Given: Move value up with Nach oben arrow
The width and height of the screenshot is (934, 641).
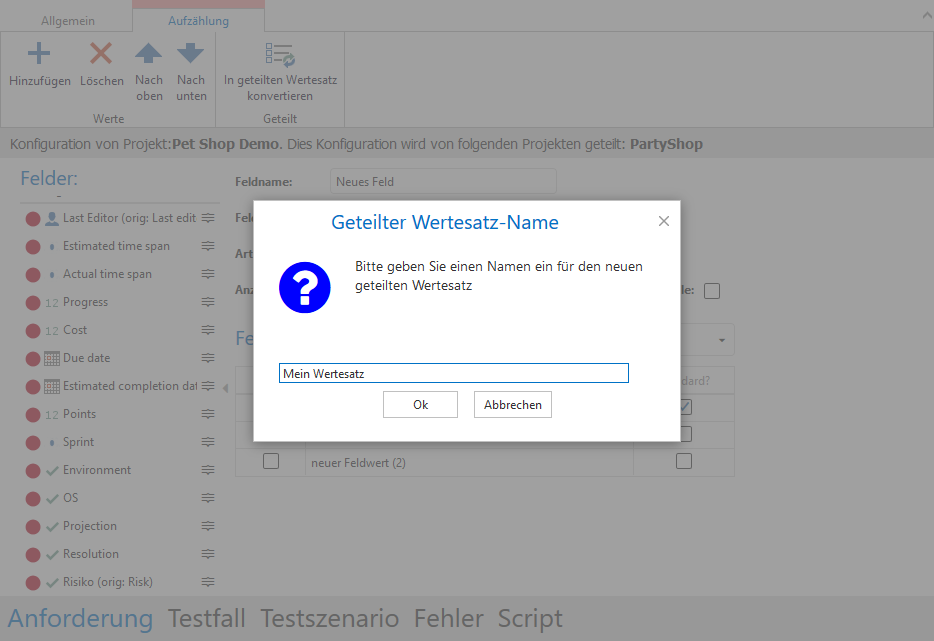Looking at the screenshot, I should pyautogui.click(x=148, y=54).
